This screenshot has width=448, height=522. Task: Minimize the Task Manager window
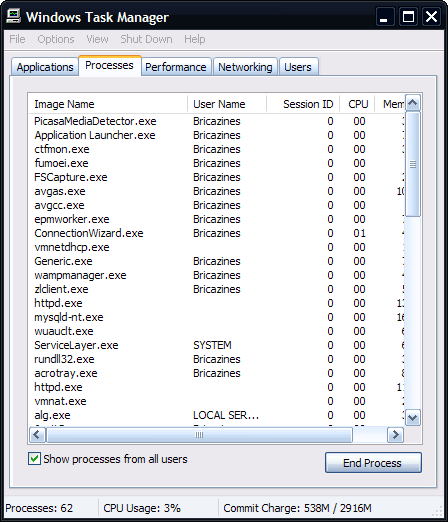(385, 17)
